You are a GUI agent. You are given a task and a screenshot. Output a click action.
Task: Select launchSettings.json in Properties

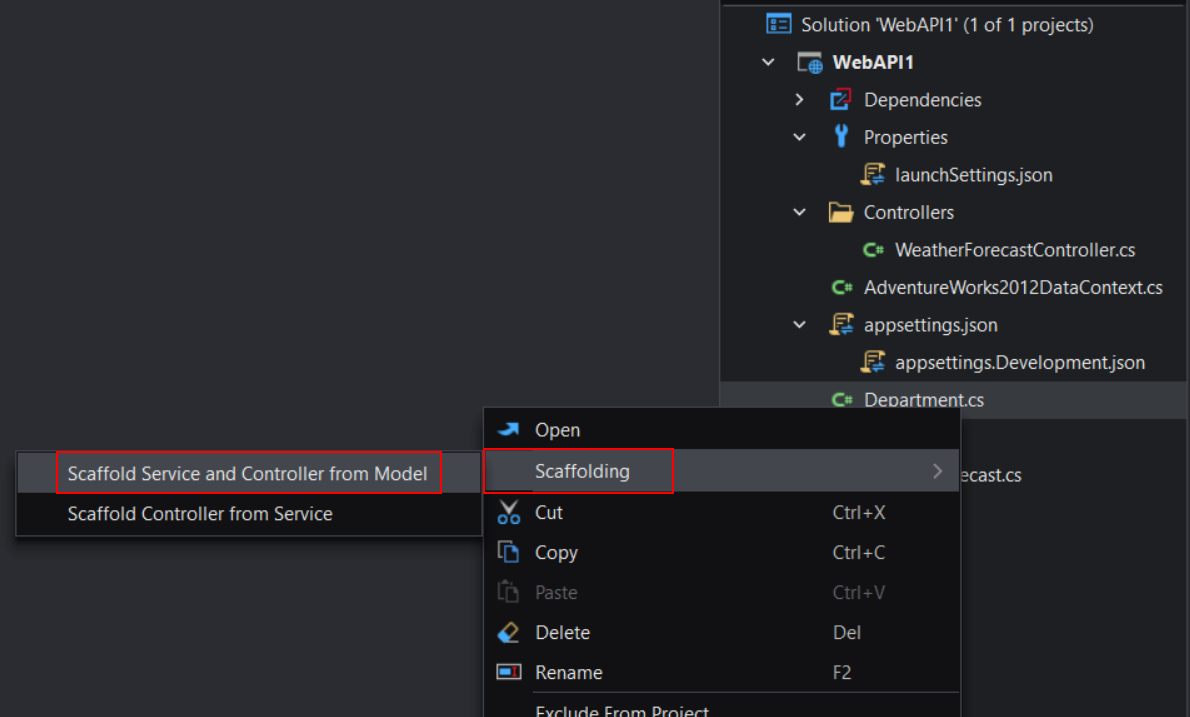coord(973,175)
